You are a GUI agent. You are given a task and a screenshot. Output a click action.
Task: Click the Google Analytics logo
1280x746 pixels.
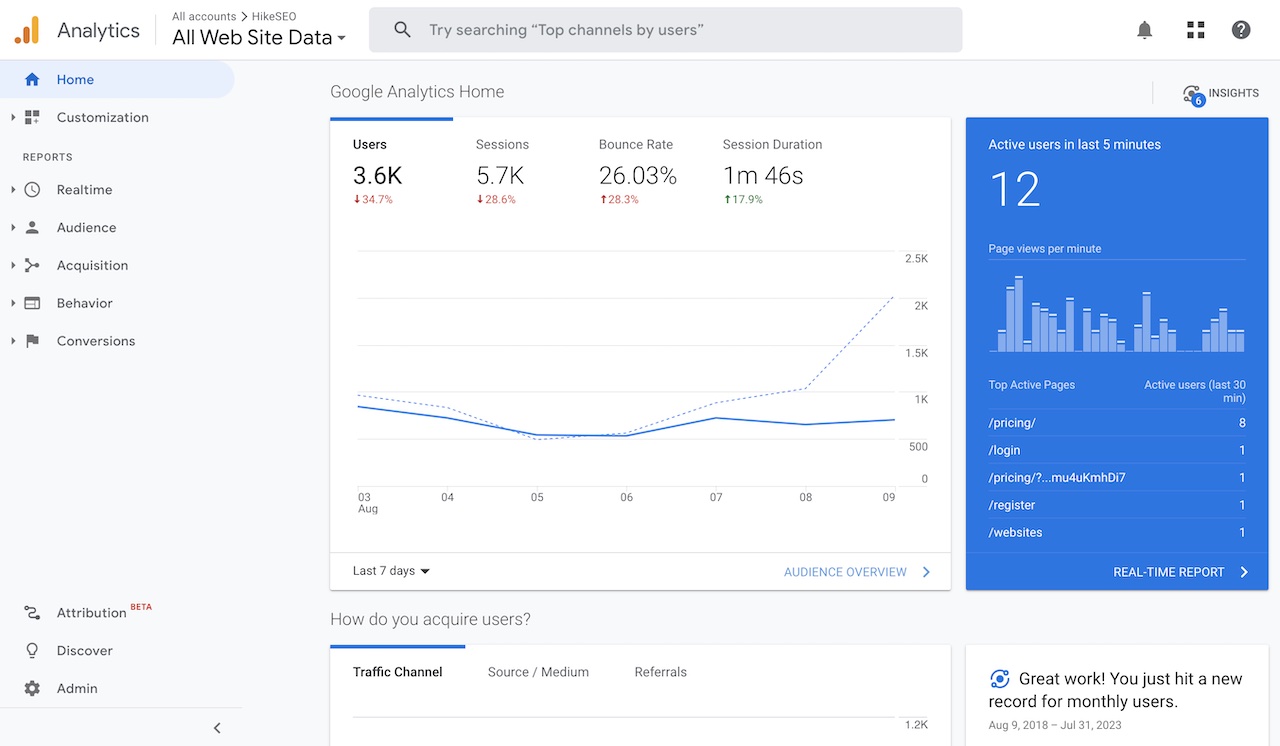click(x=26, y=30)
